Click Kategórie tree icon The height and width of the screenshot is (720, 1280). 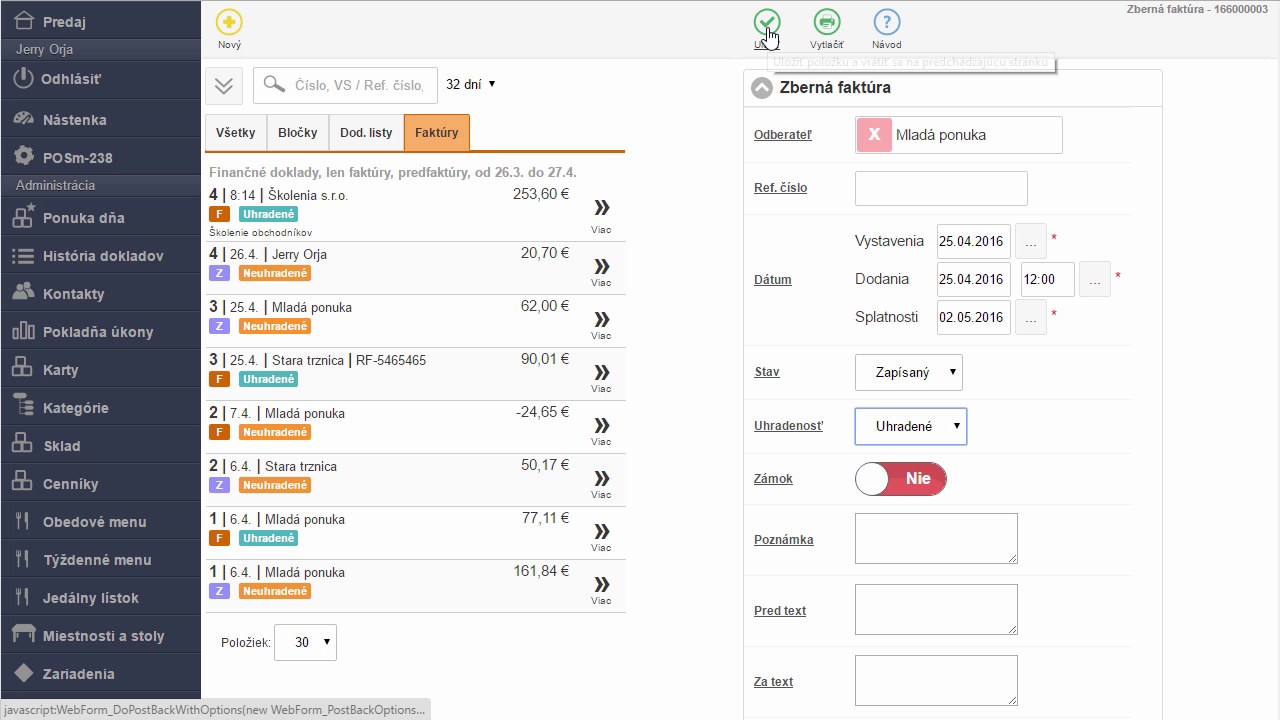coord(23,407)
